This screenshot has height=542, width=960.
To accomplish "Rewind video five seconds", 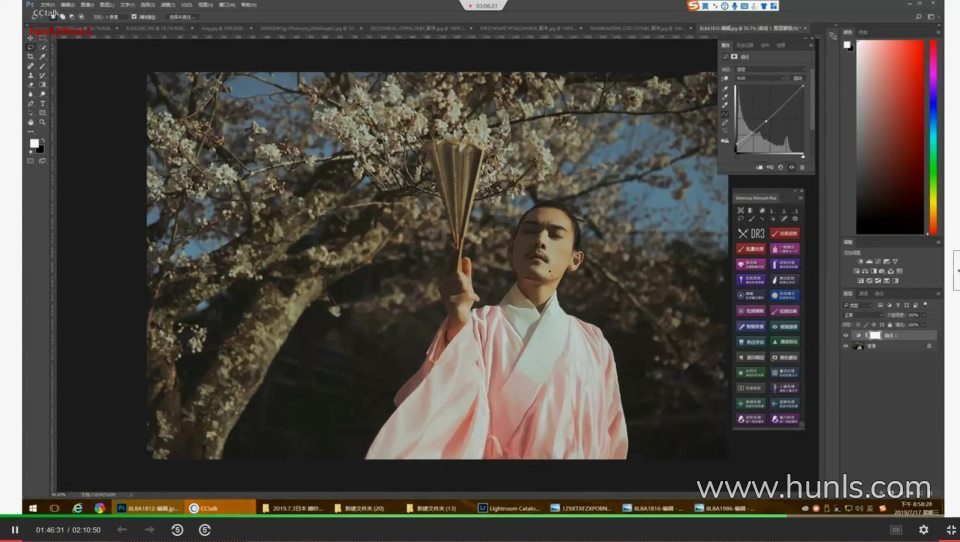I will click(178, 530).
